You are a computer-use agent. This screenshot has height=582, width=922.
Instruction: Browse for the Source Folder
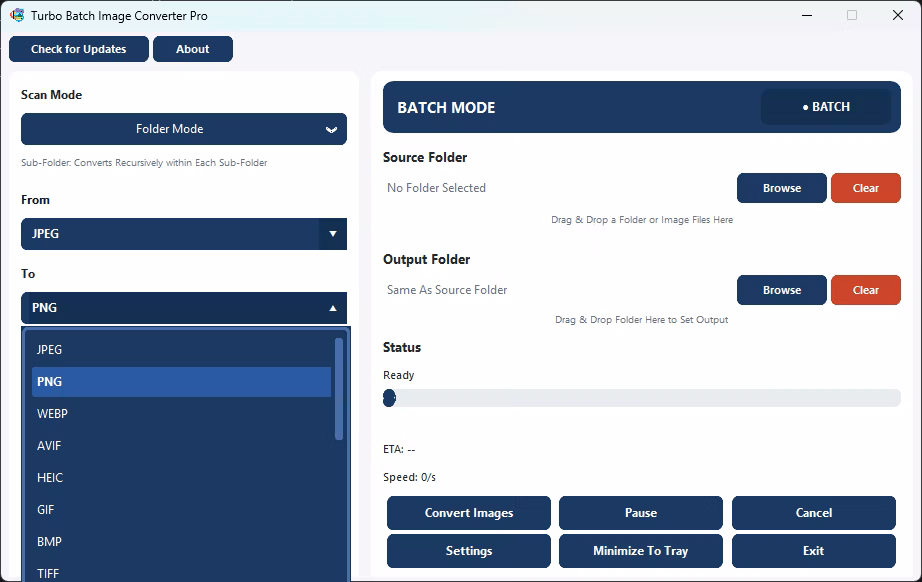coord(781,188)
